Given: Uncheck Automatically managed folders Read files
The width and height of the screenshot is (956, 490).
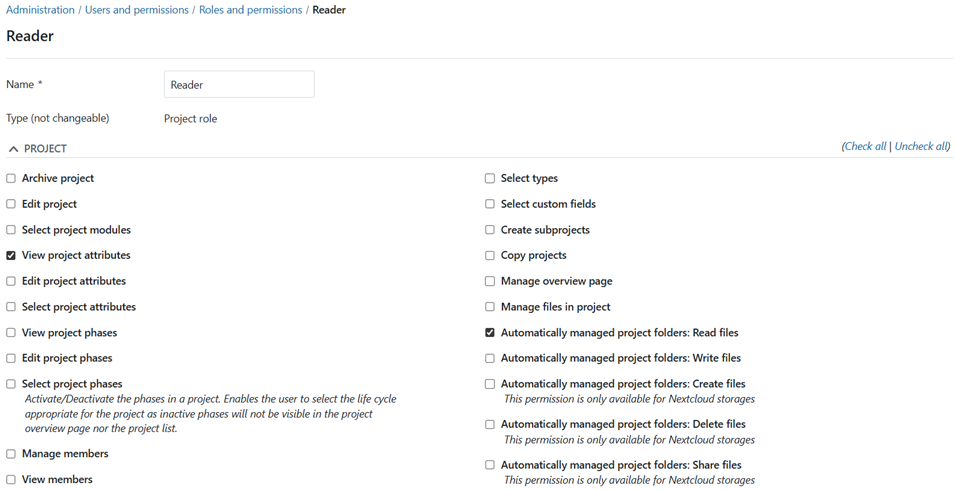Looking at the screenshot, I should (490, 333).
